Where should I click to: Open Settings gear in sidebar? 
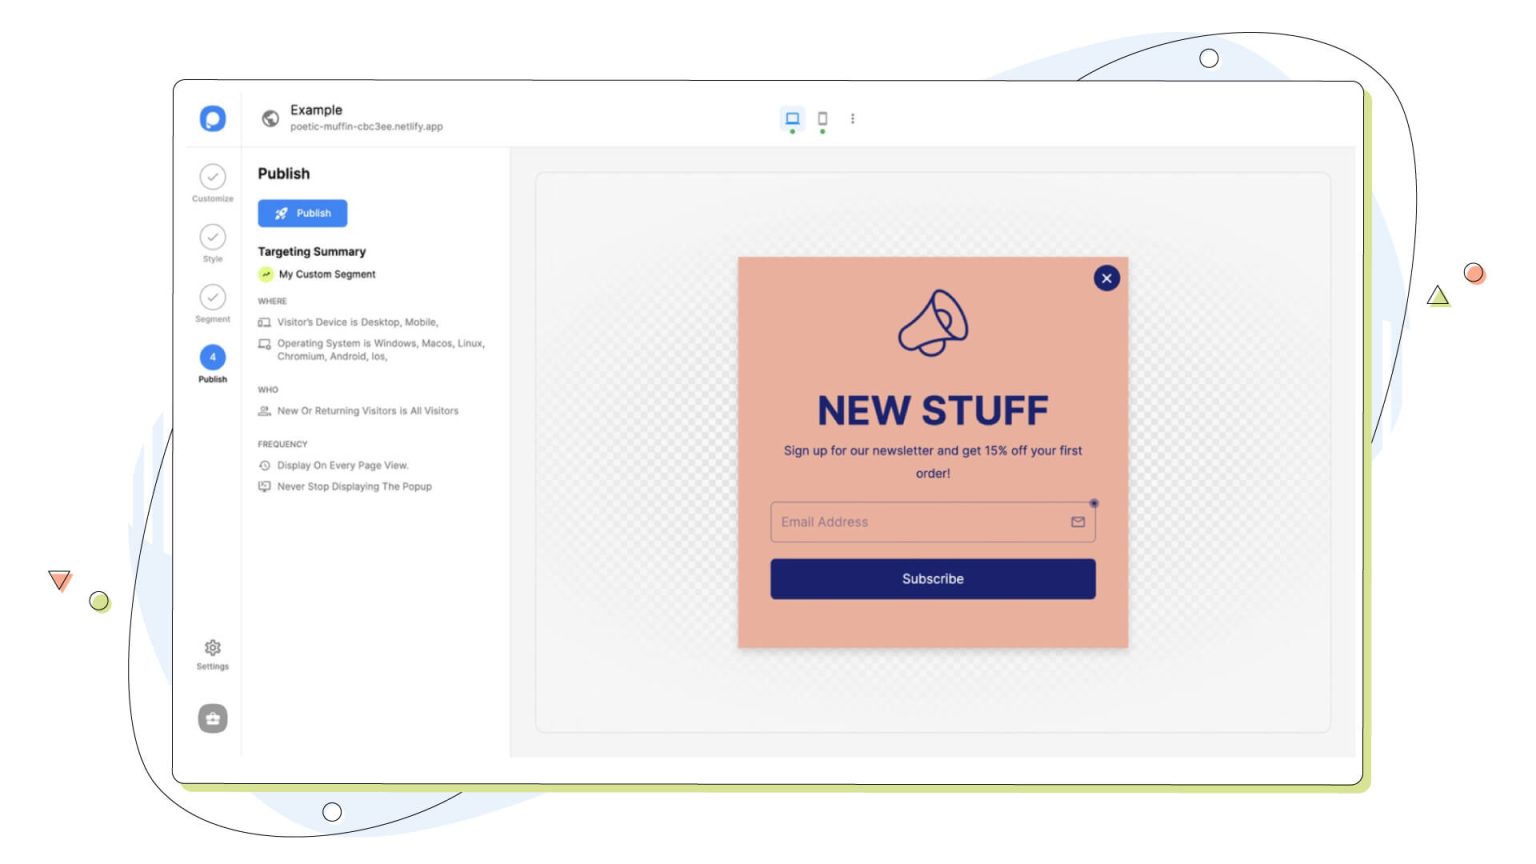pyautogui.click(x=212, y=648)
